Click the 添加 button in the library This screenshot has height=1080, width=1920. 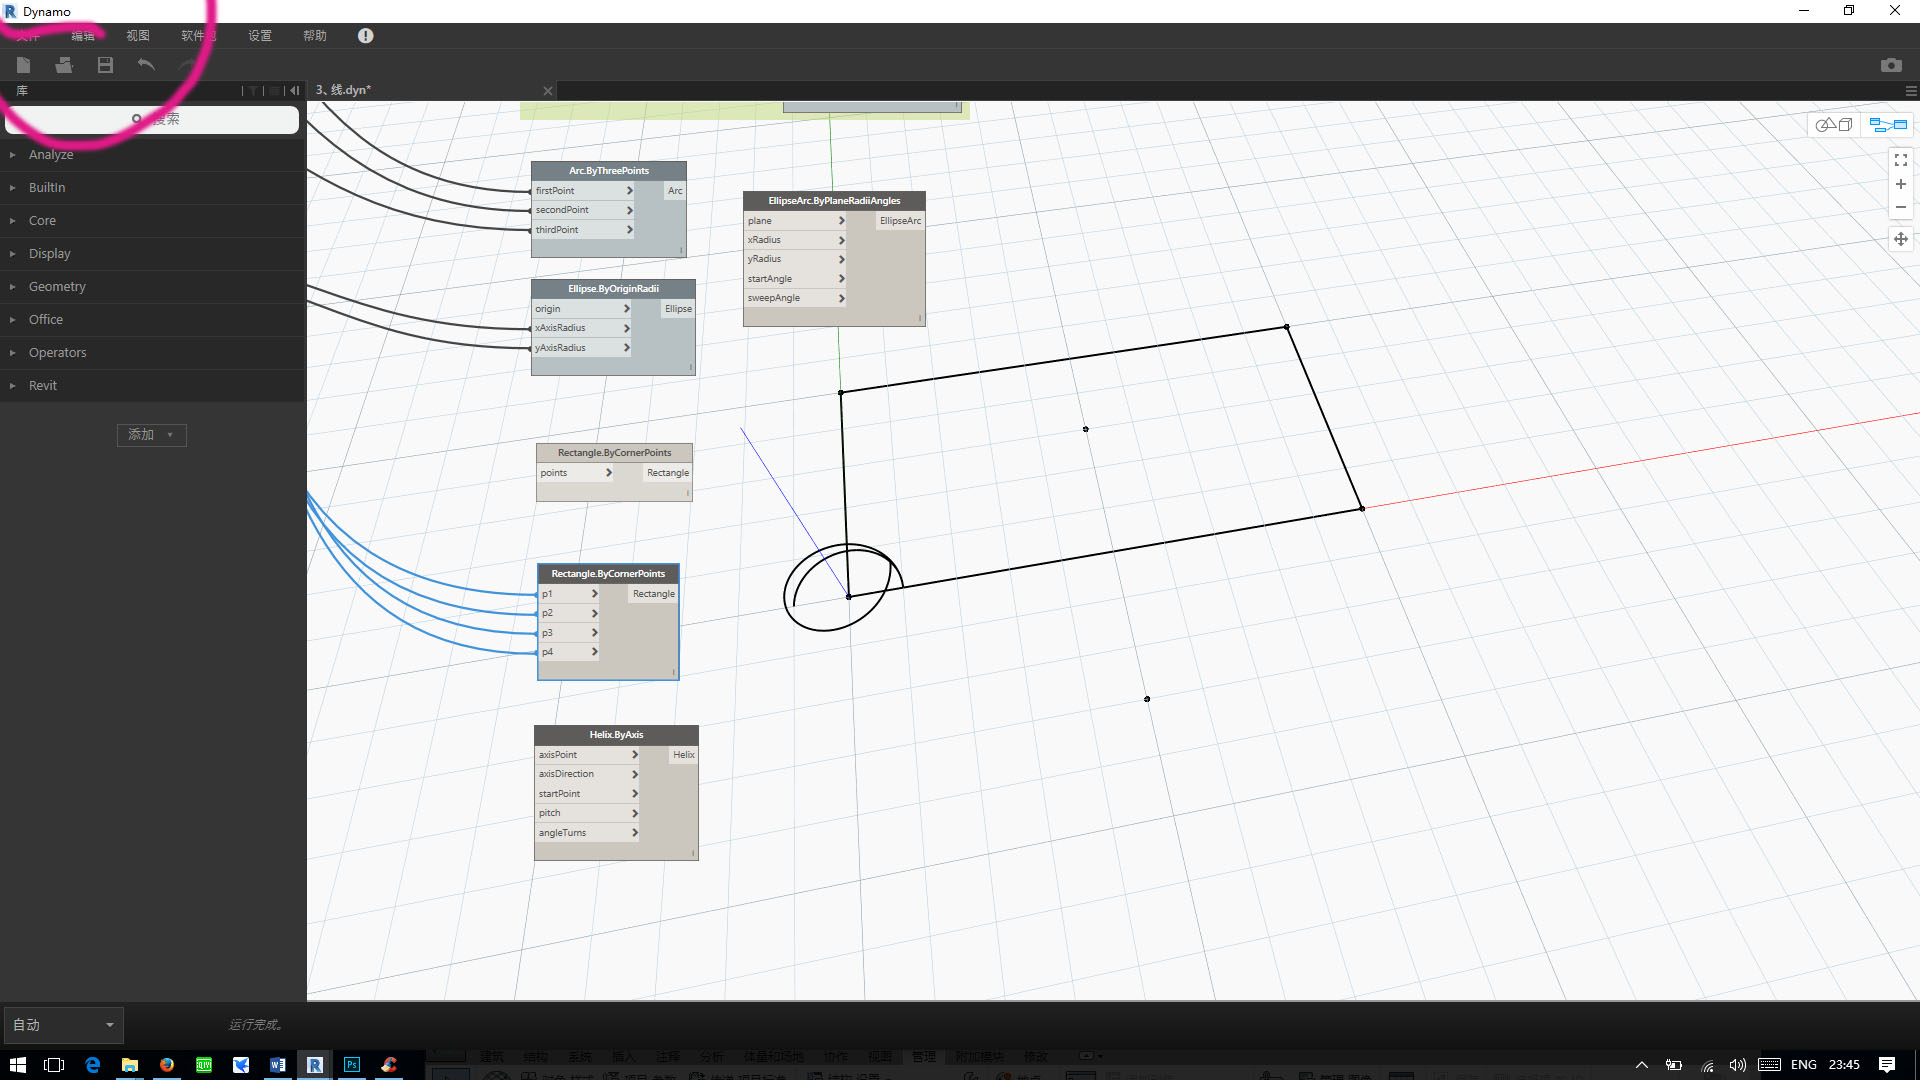pyautogui.click(x=151, y=435)
